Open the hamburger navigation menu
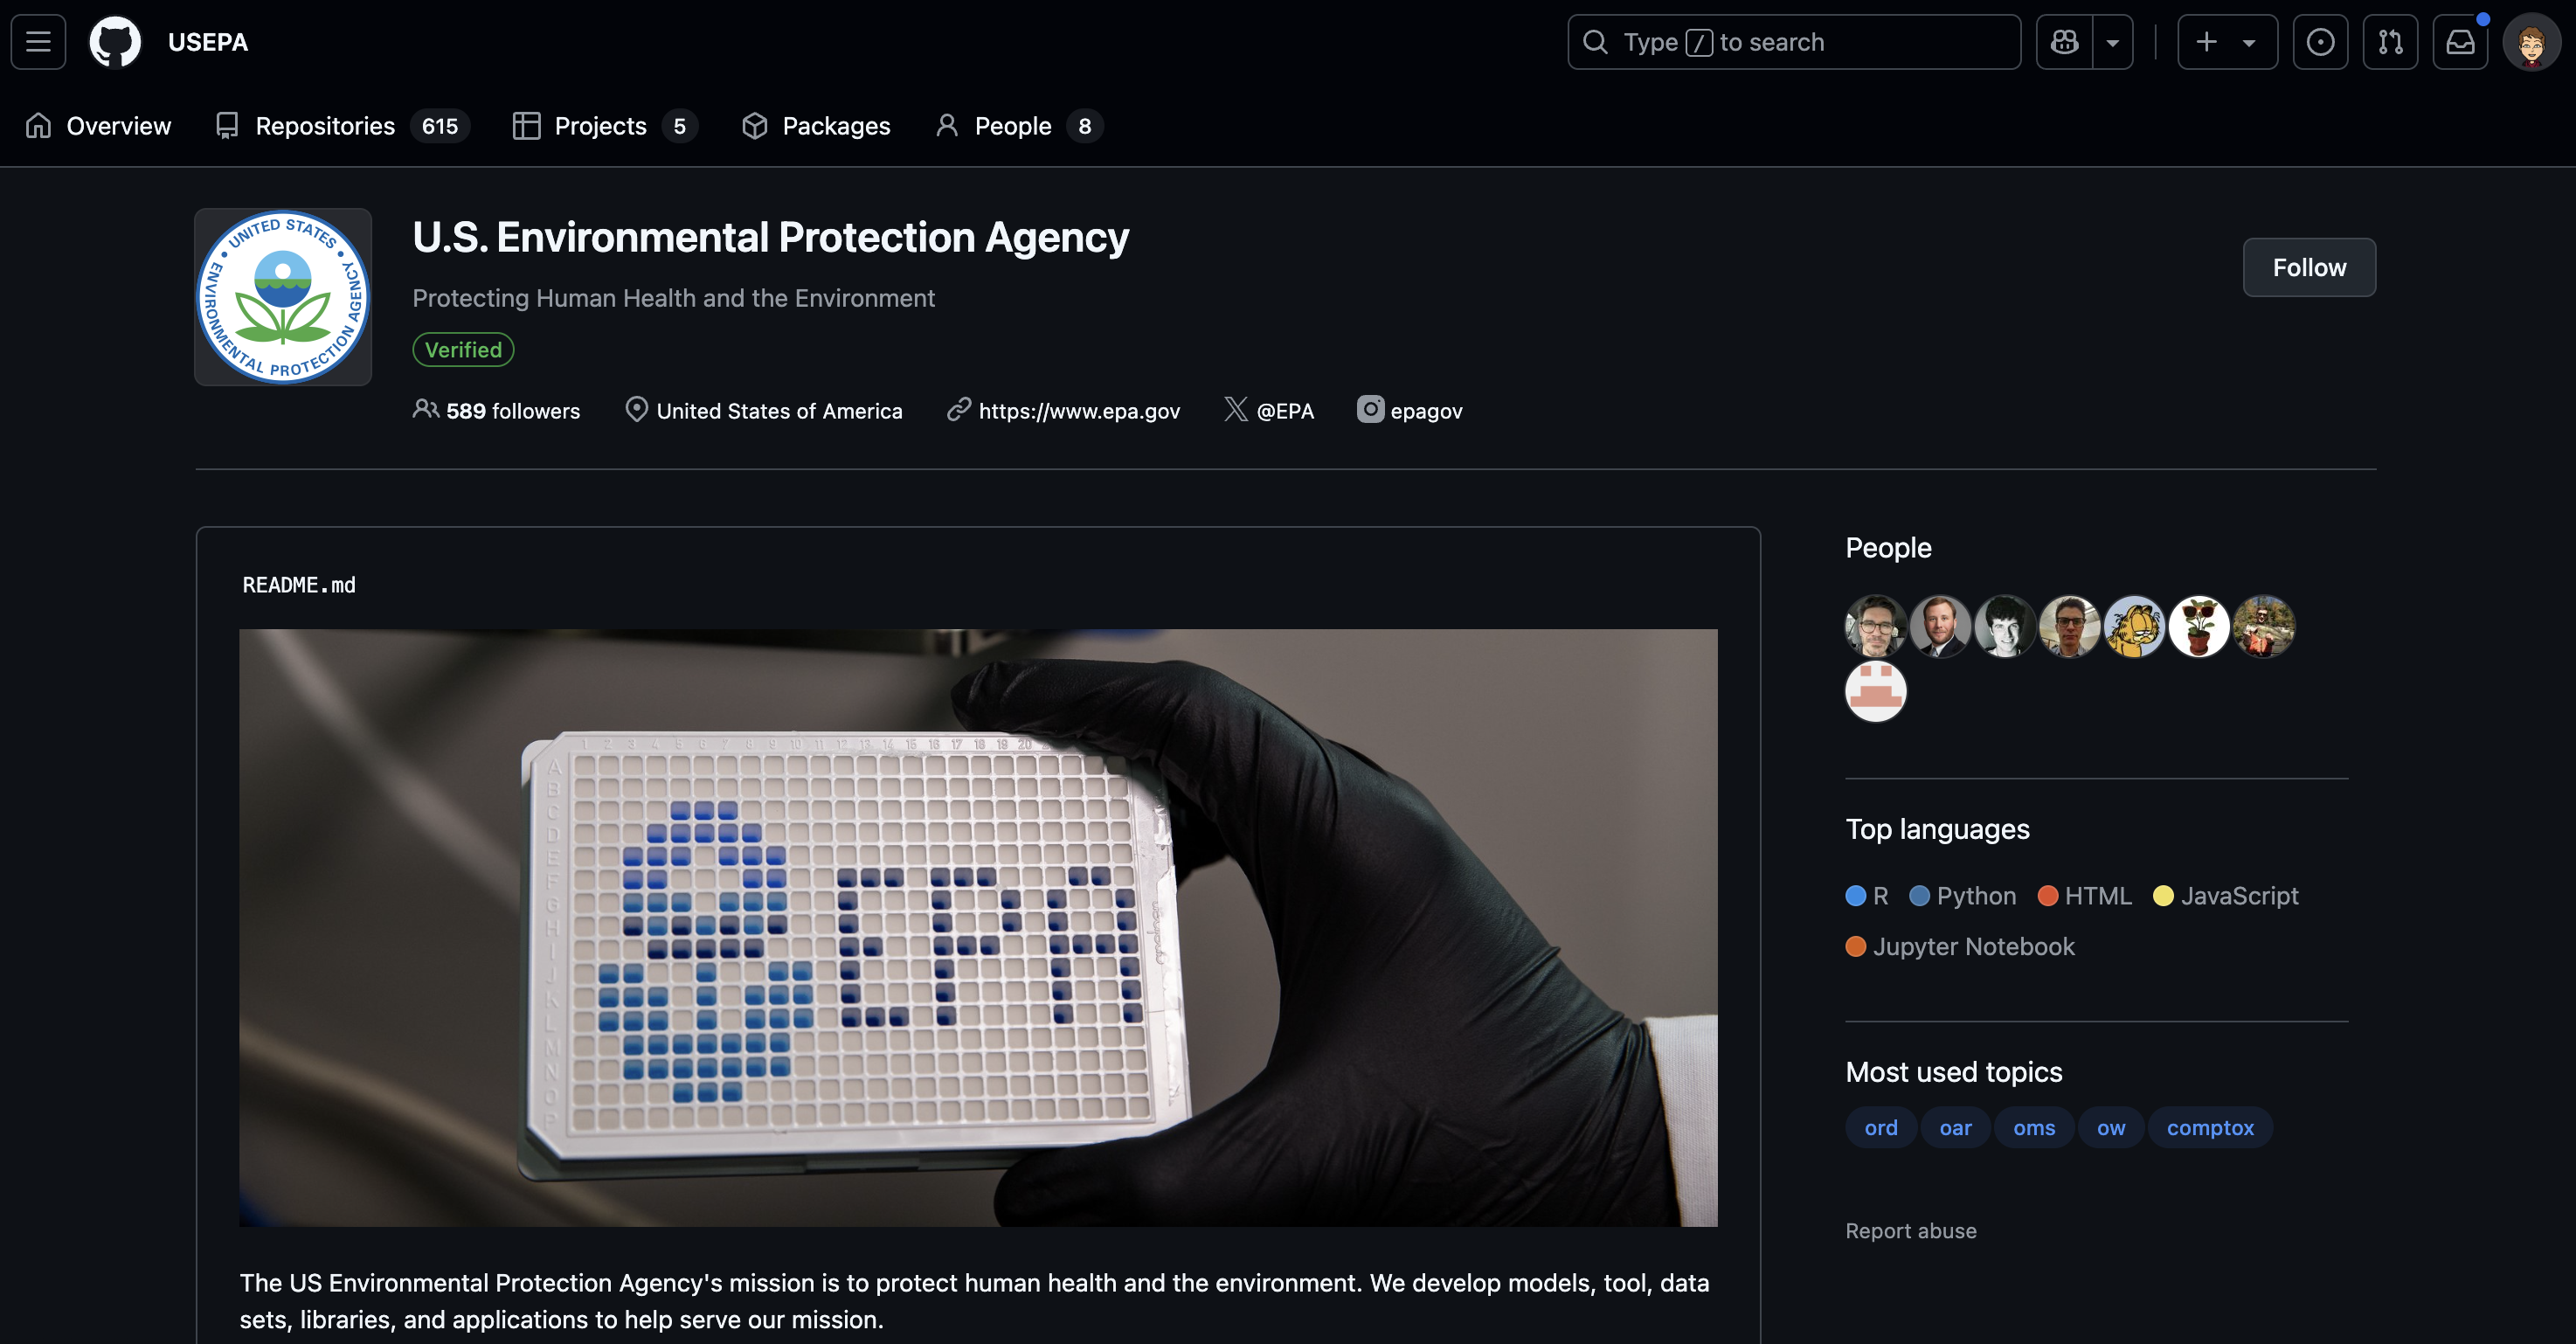The width and height of the screenshot is (2576, 1344). pos(38,42)
